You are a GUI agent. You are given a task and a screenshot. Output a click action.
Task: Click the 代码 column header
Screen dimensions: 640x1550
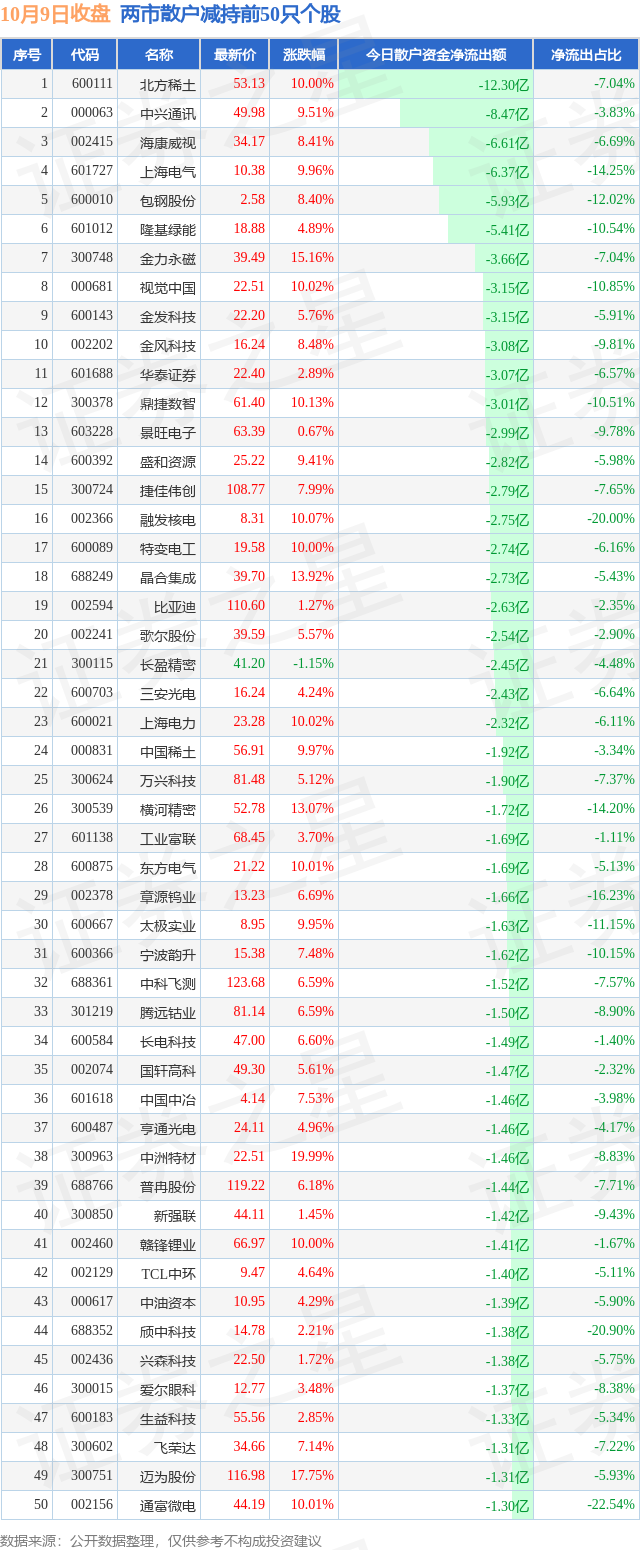(85, 55)
